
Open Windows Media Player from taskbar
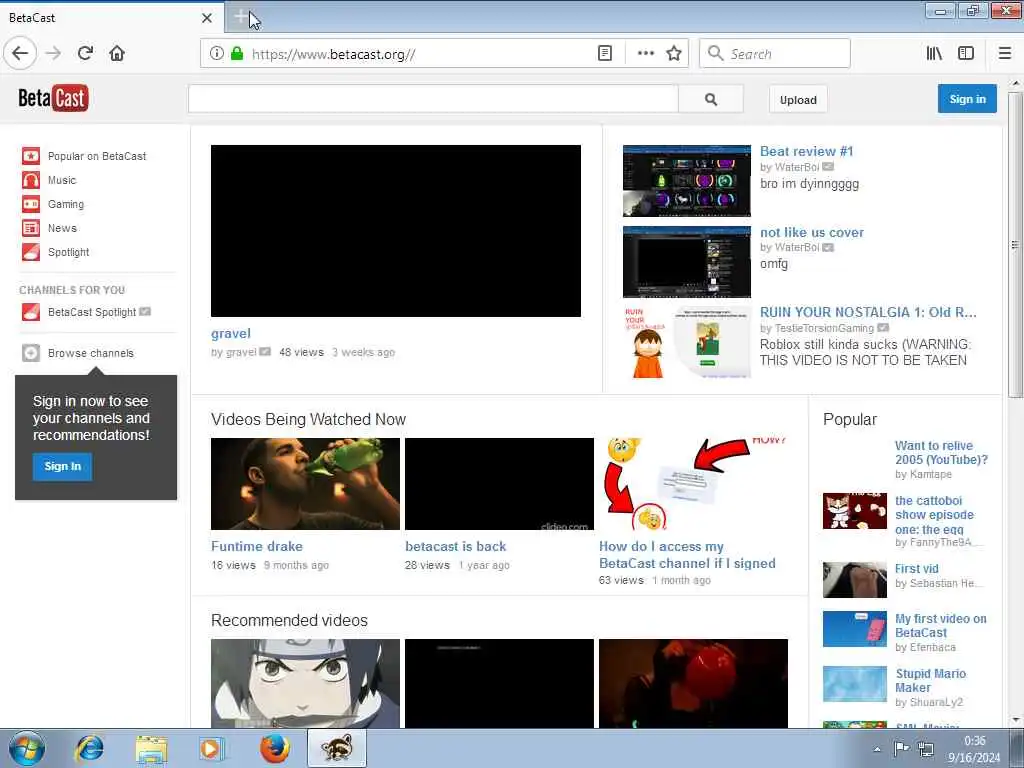(x=212, y=749)
